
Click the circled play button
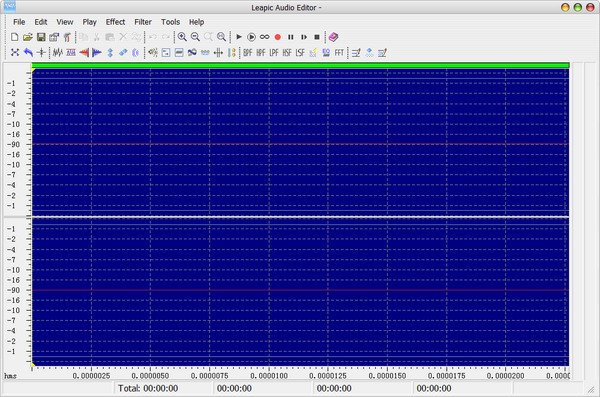click(x=251, y=37)
